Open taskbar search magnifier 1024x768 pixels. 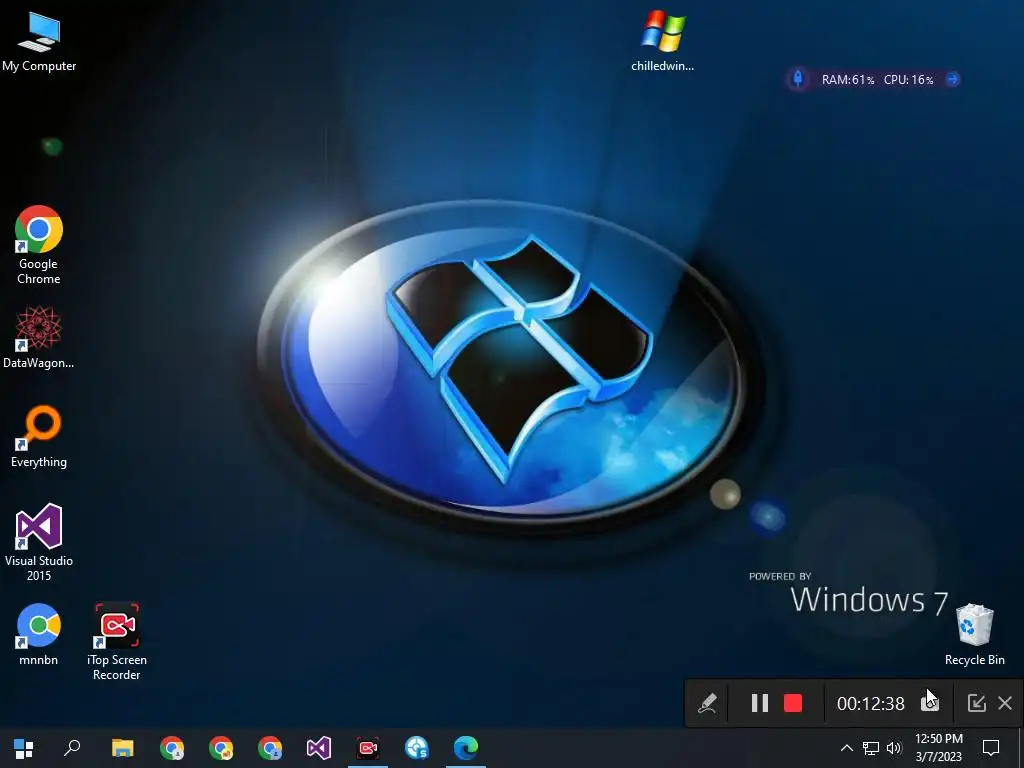click(x=72, y=748)
